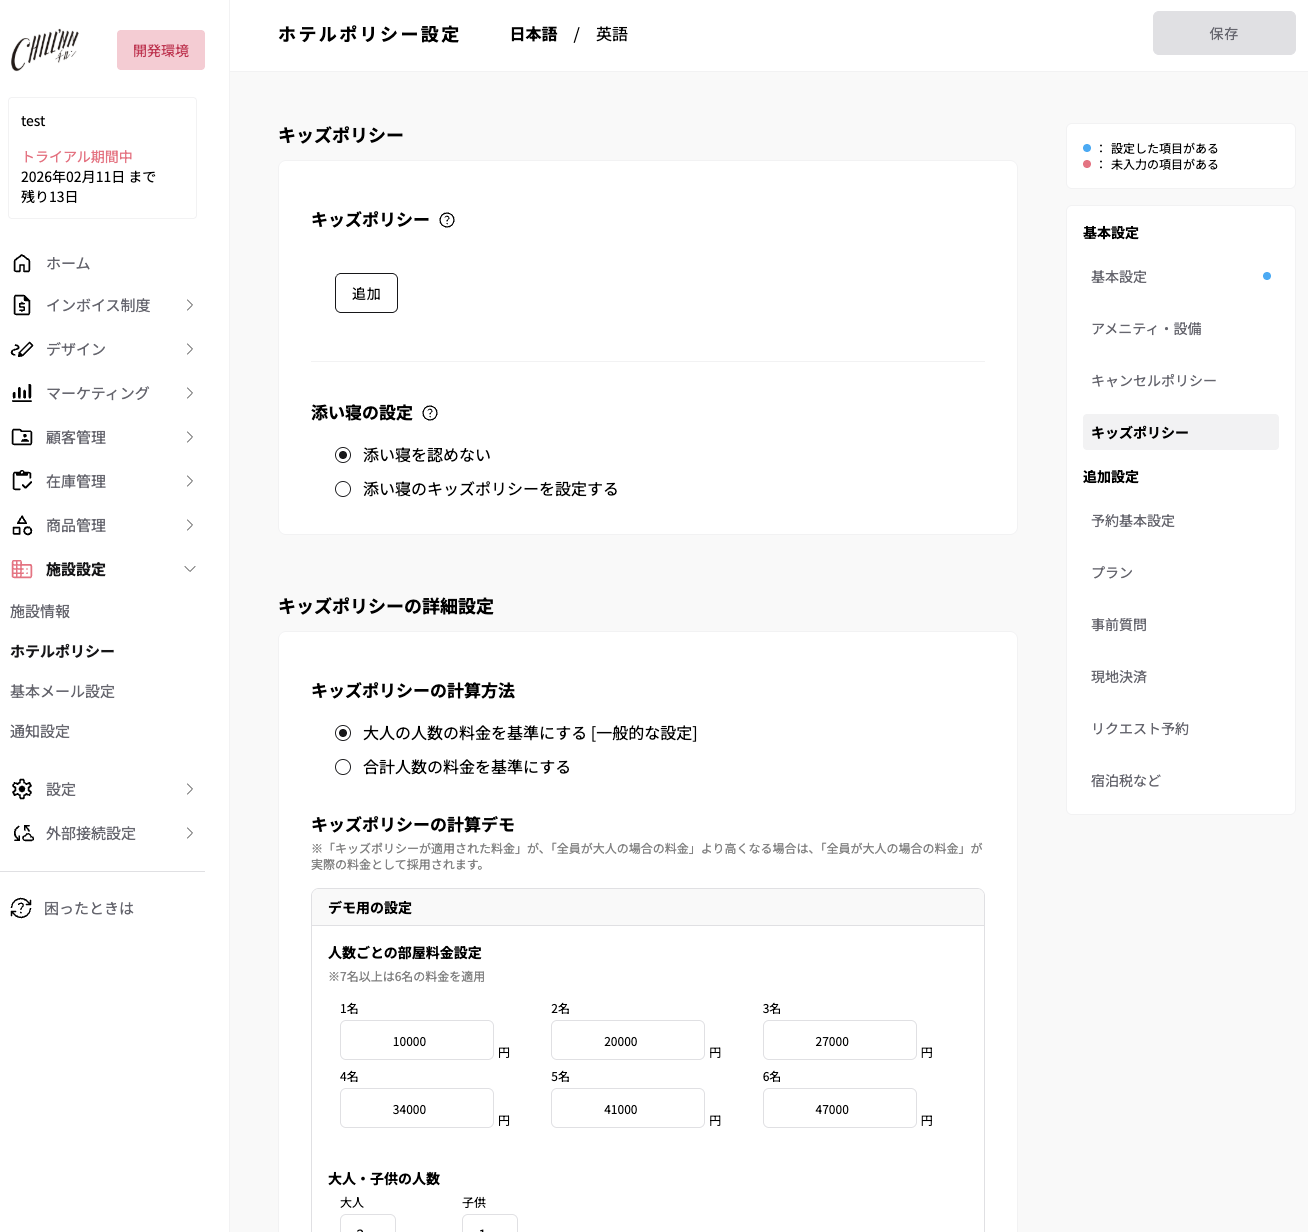Click 困ったときは help link

tap(89, 908)
